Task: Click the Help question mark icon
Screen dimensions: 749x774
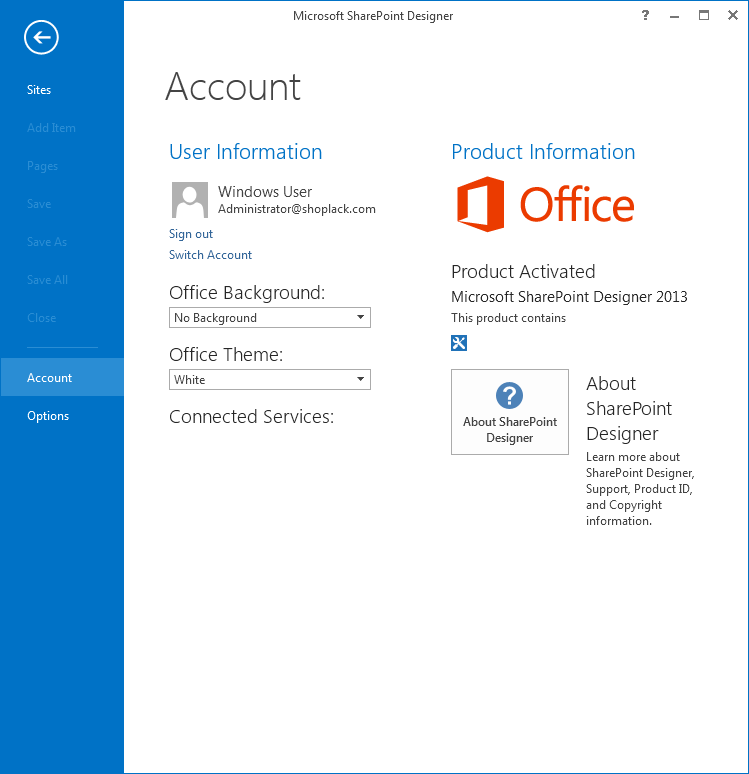Action: [x=645, y=15]
